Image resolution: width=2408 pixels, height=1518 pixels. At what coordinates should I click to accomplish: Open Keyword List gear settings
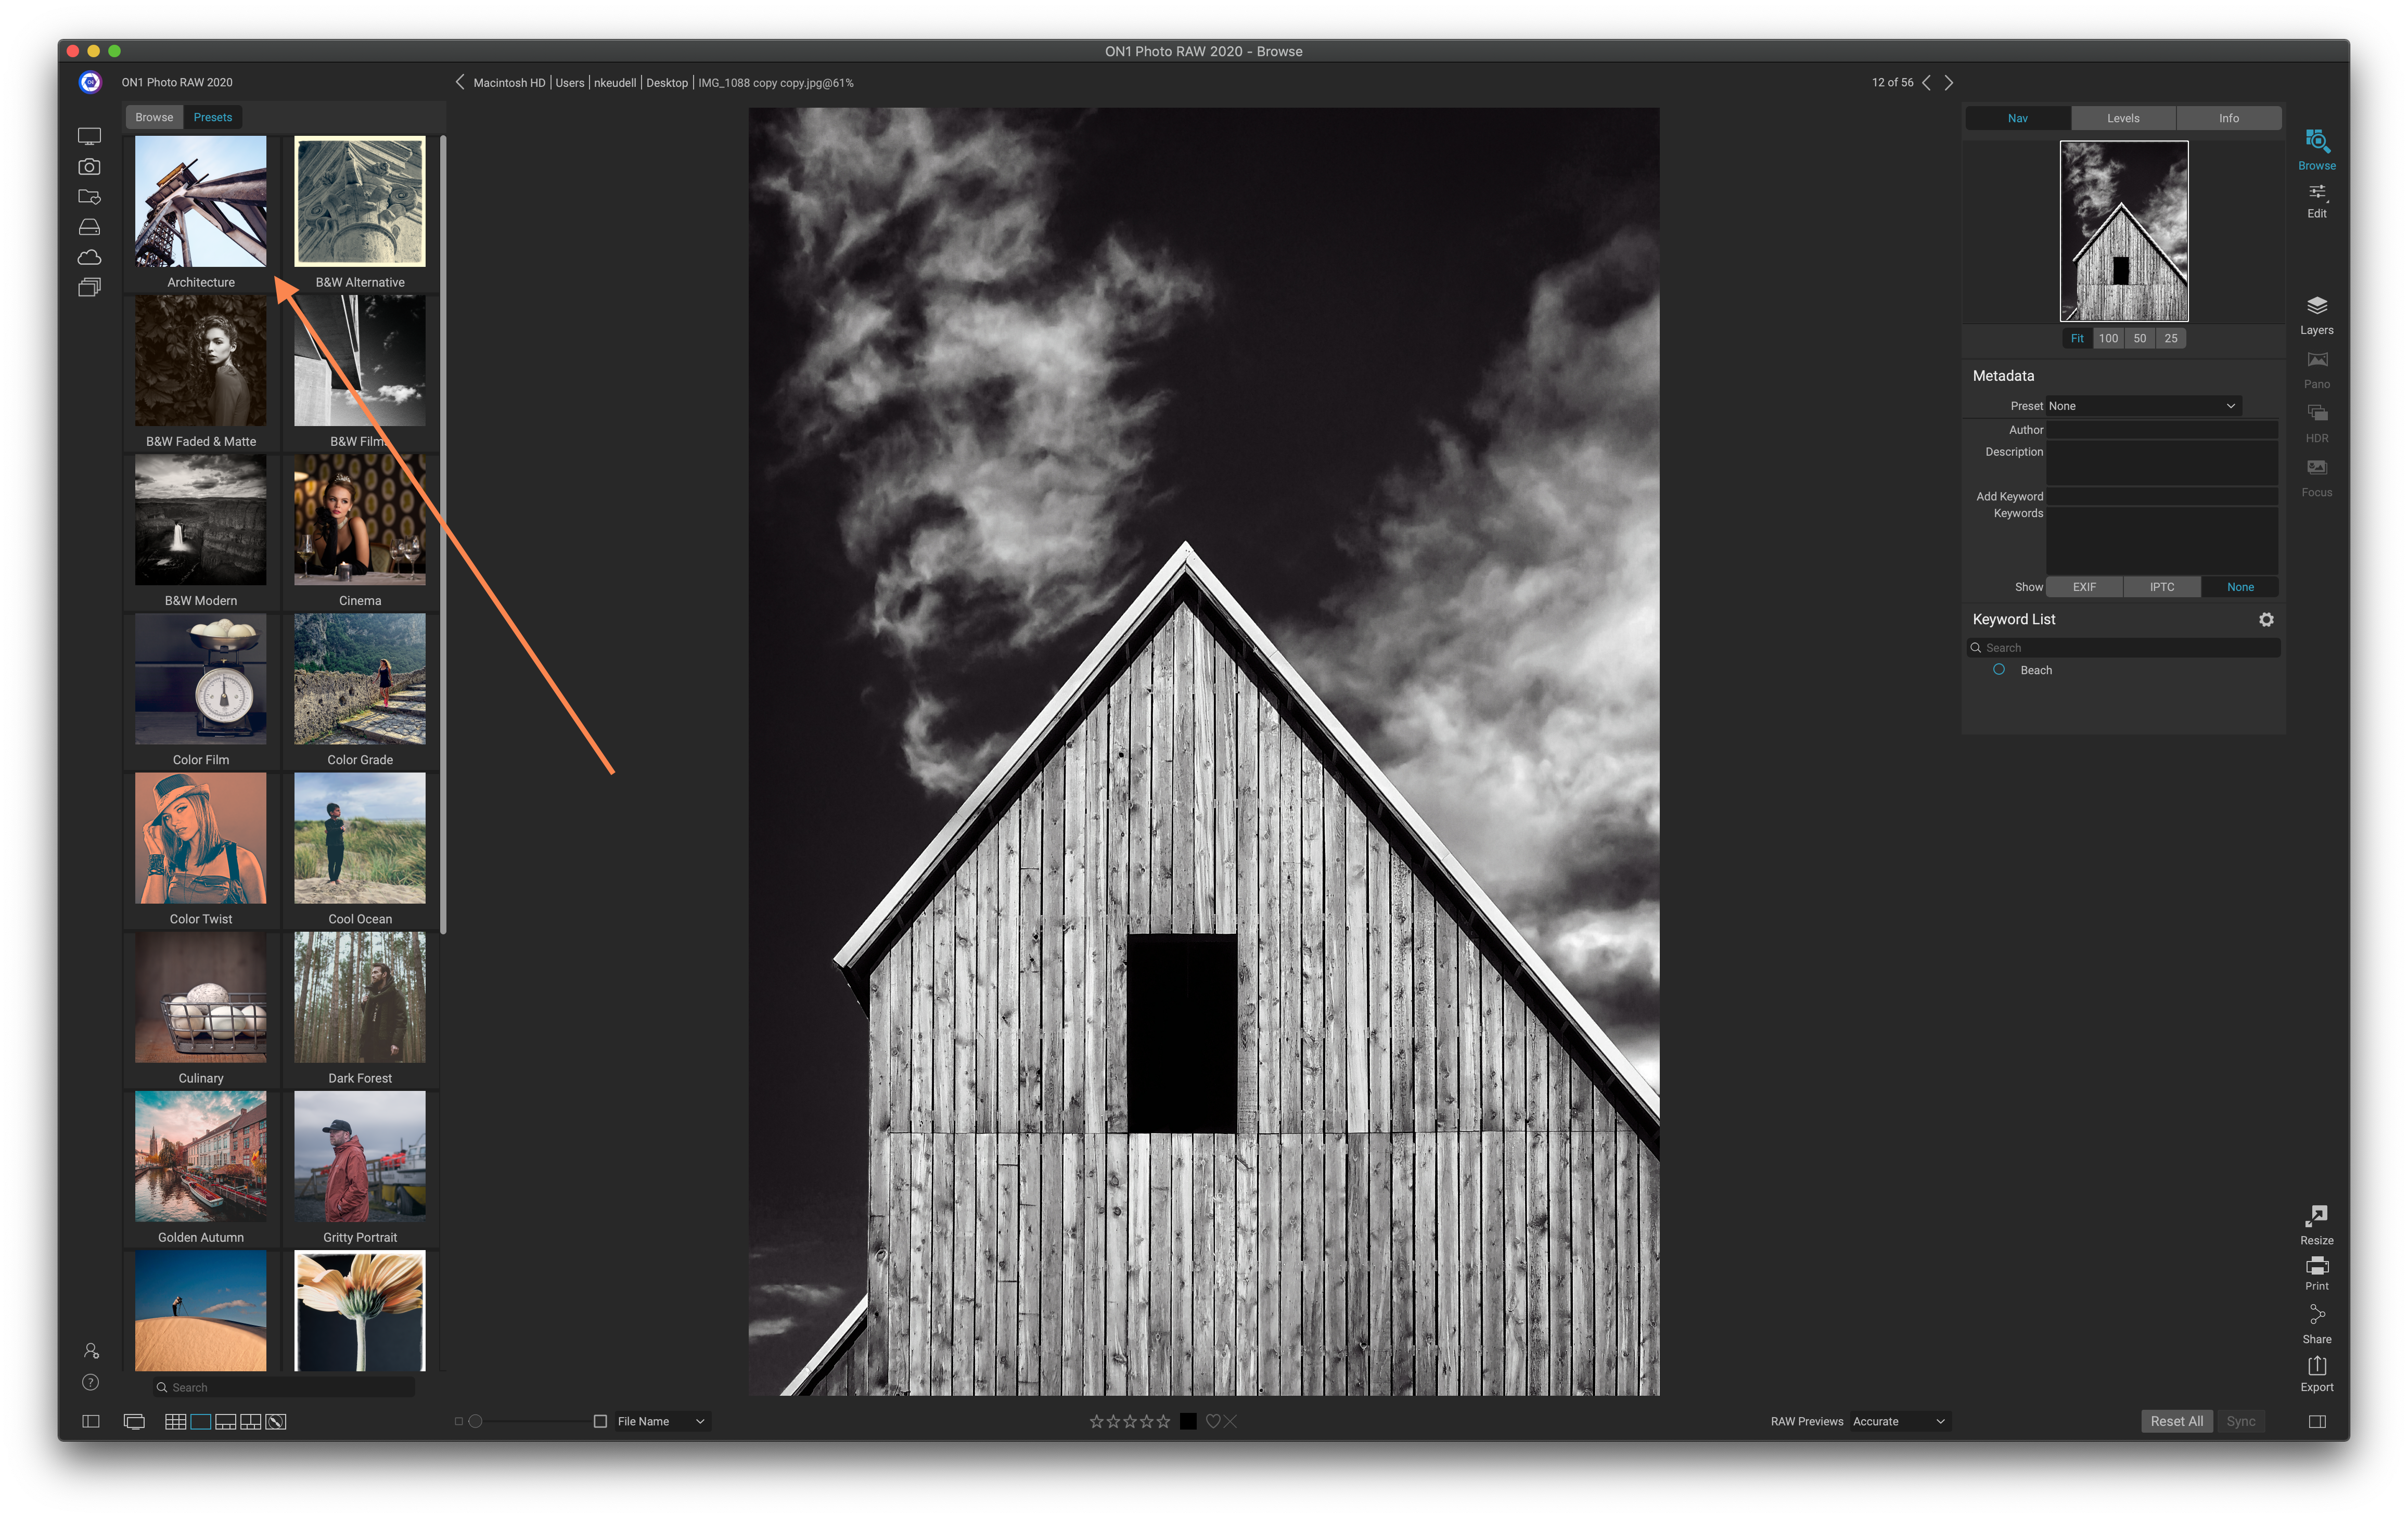point(2266,620)
